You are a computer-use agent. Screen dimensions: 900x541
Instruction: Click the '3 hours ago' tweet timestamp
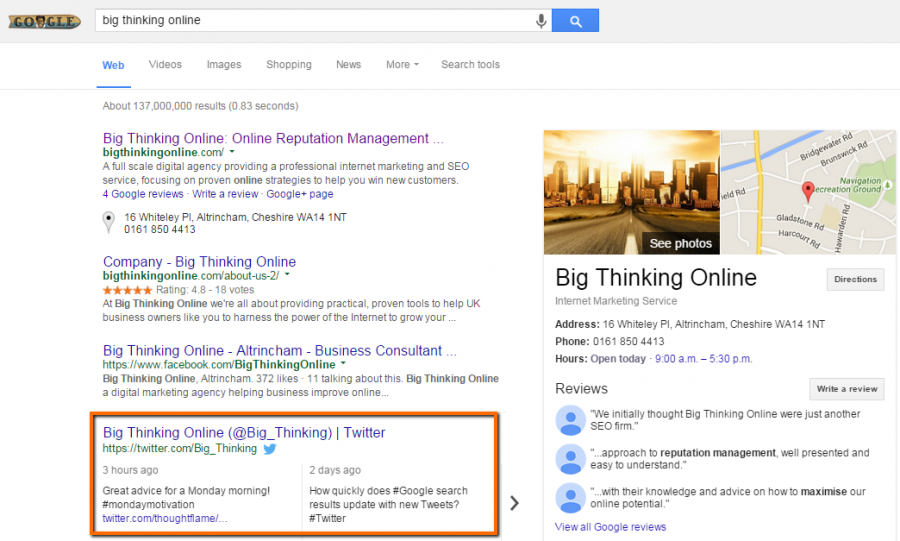pyautogui.click(x=130, y=470)
